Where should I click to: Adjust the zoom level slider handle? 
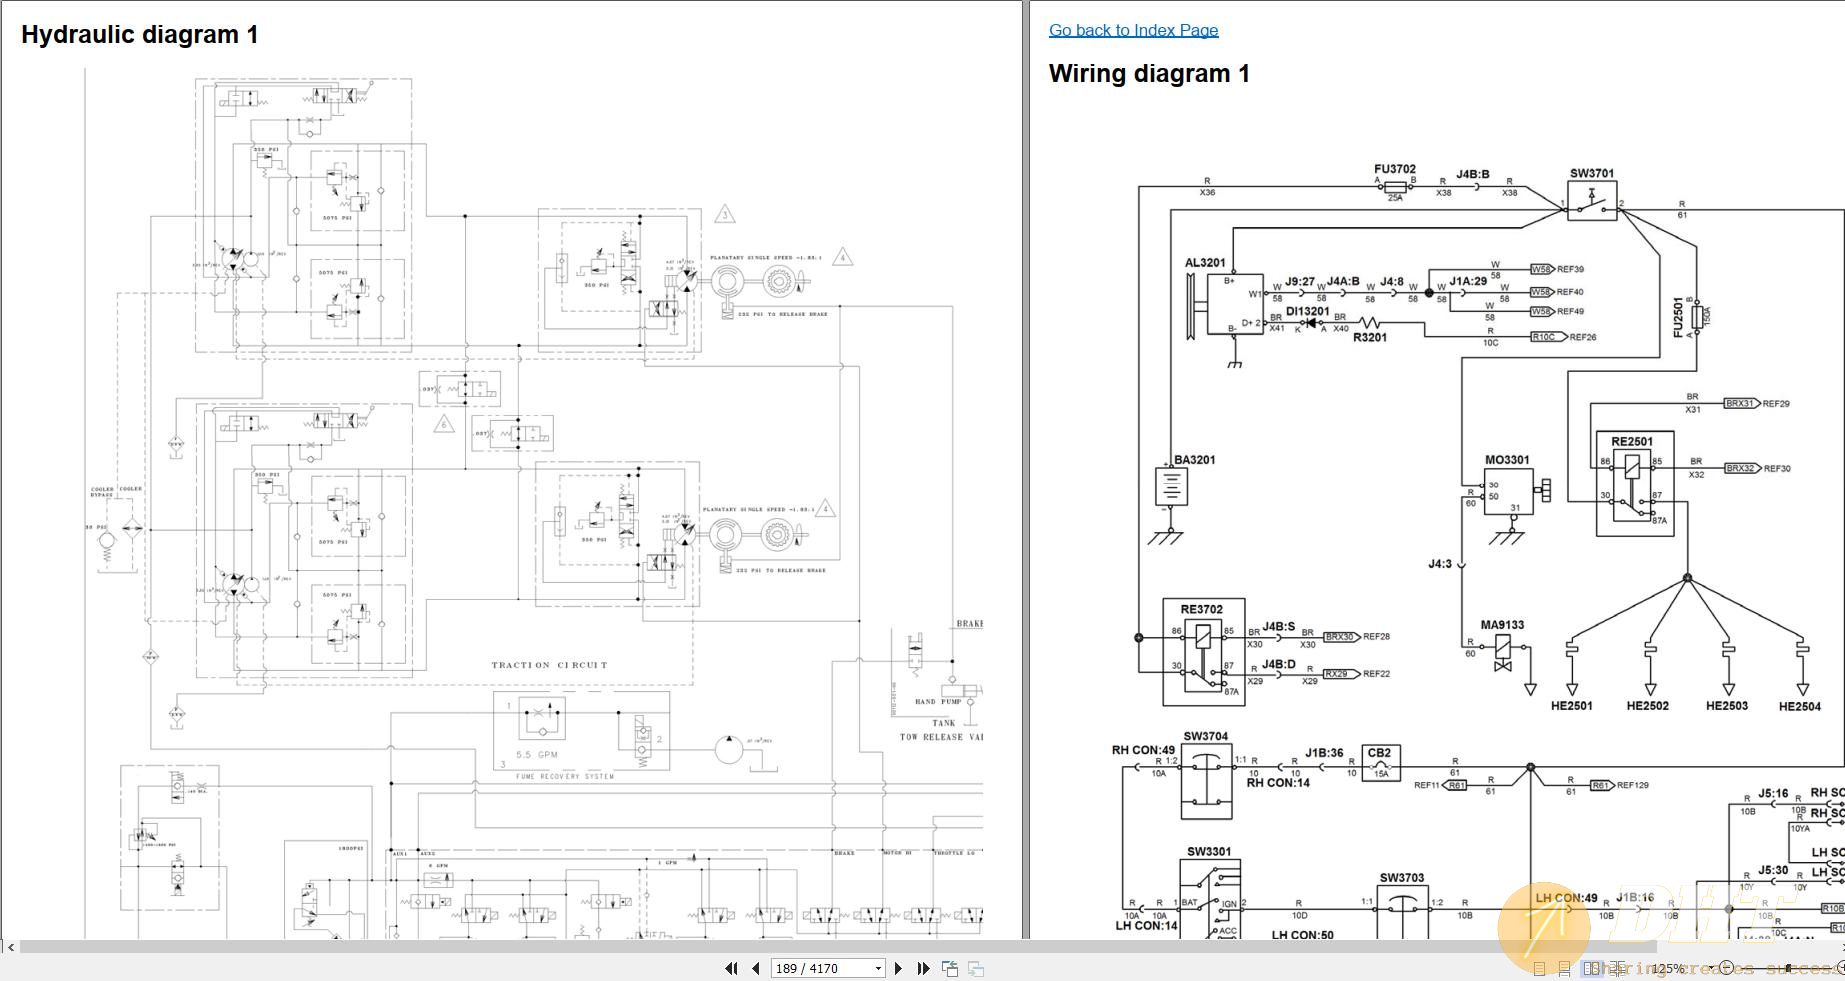tap(1787, 968)
